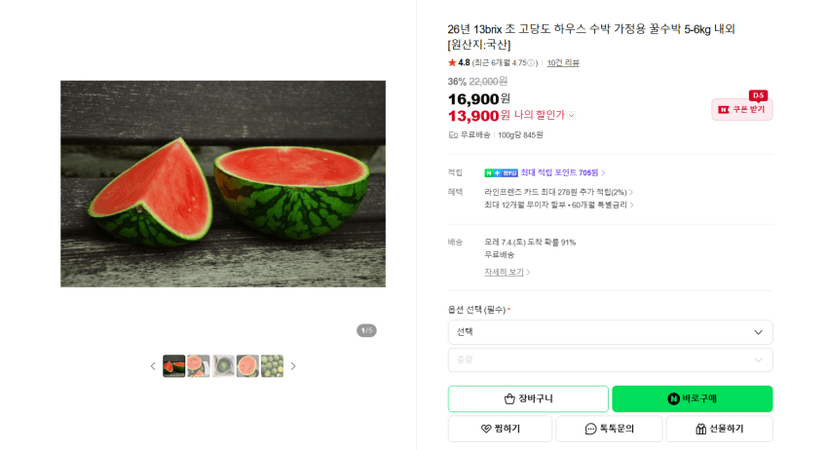Image resolution: width=828 pixels, height=450 pixels.
Task: Click the shopping basket icon on 장바구니
Action: pos(509,399)
